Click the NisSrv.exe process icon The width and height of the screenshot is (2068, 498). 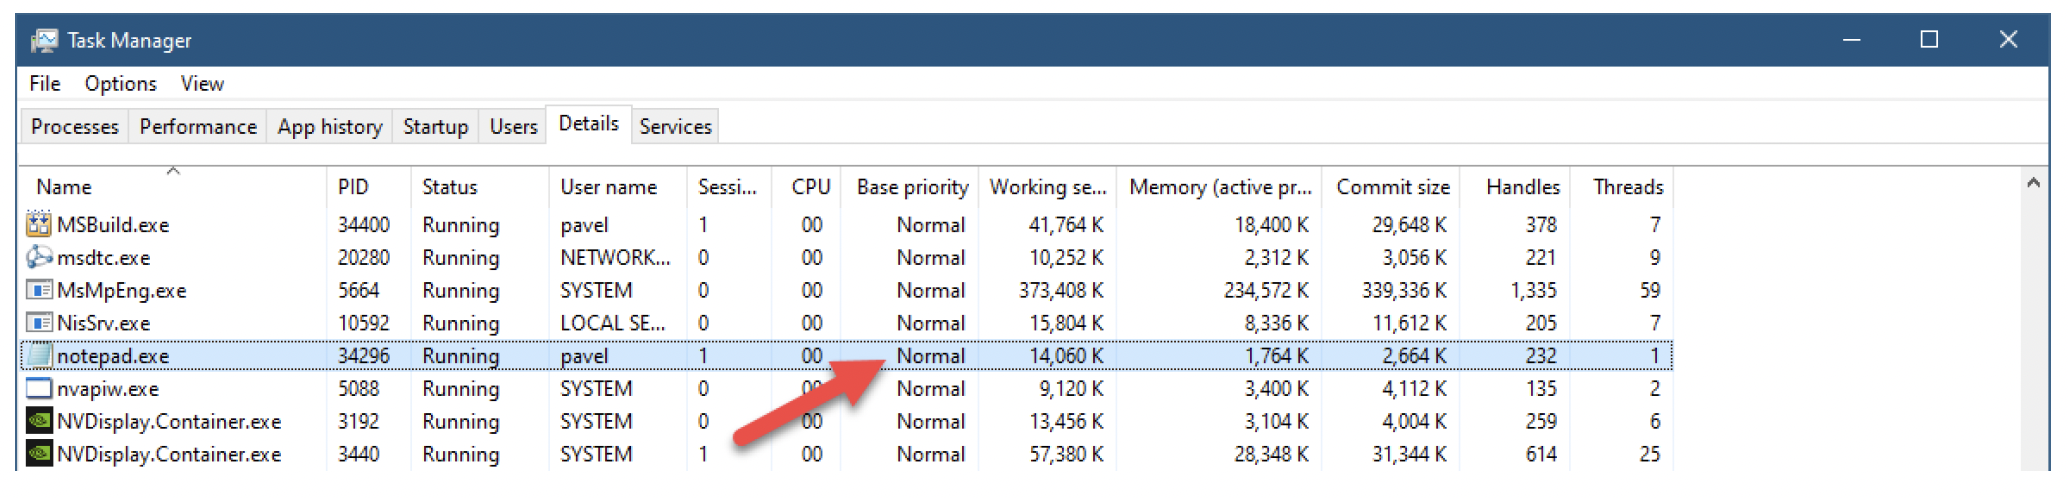pos(39,323)
